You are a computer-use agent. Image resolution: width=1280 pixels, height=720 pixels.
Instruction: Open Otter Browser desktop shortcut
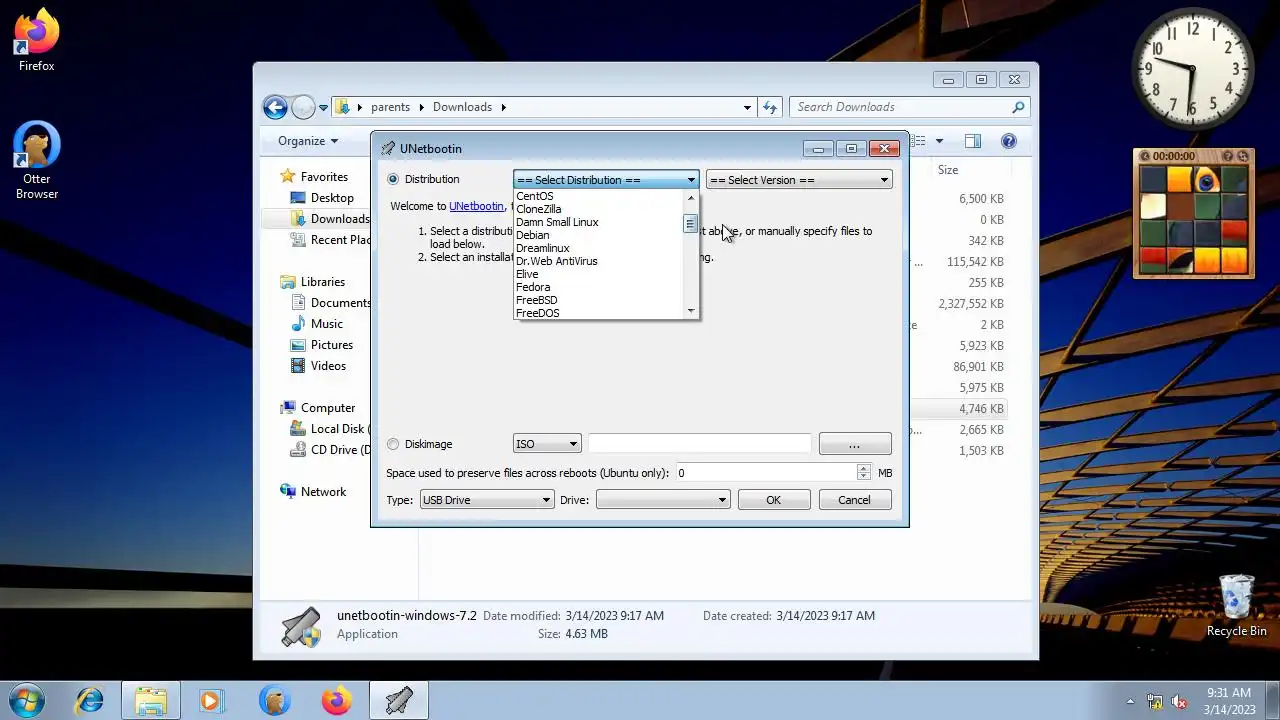point(37,160)
